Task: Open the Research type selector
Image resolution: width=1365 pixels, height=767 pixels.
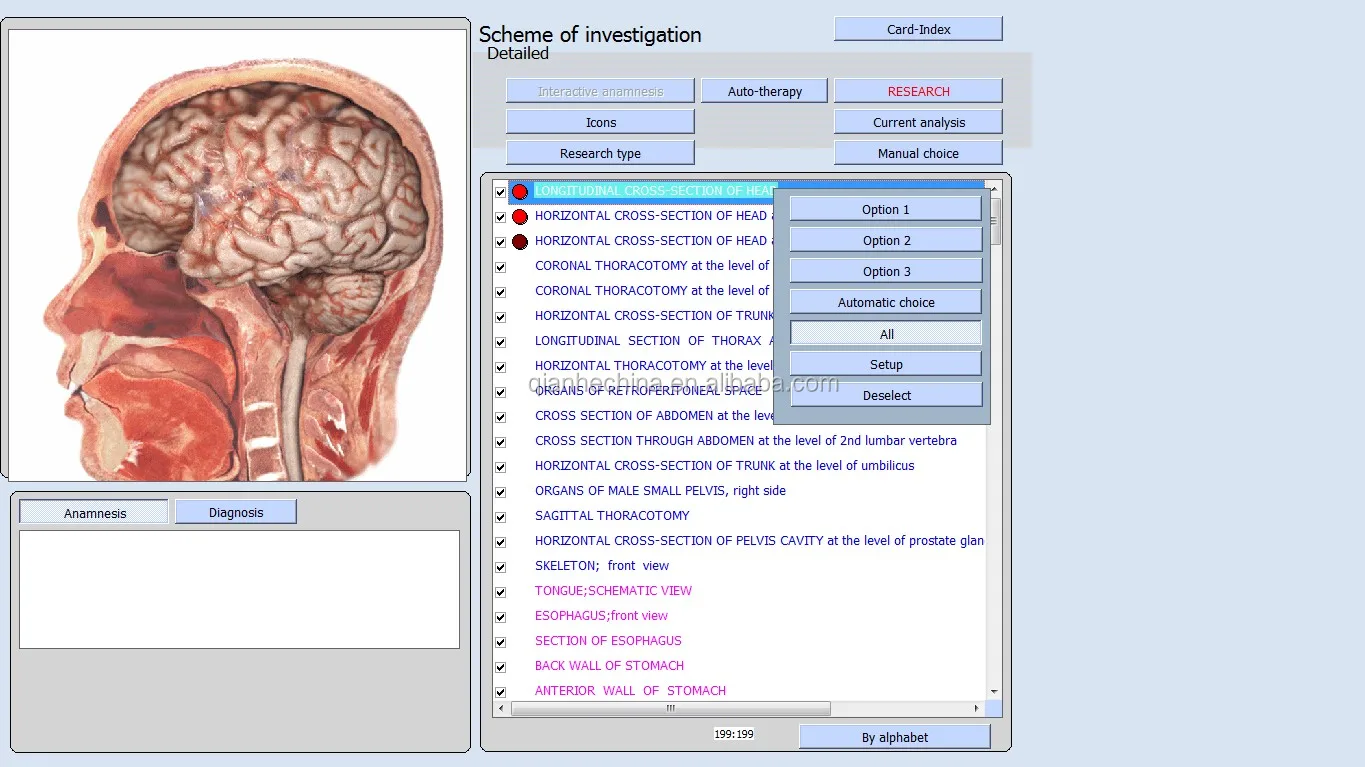Action: (600, 153)
